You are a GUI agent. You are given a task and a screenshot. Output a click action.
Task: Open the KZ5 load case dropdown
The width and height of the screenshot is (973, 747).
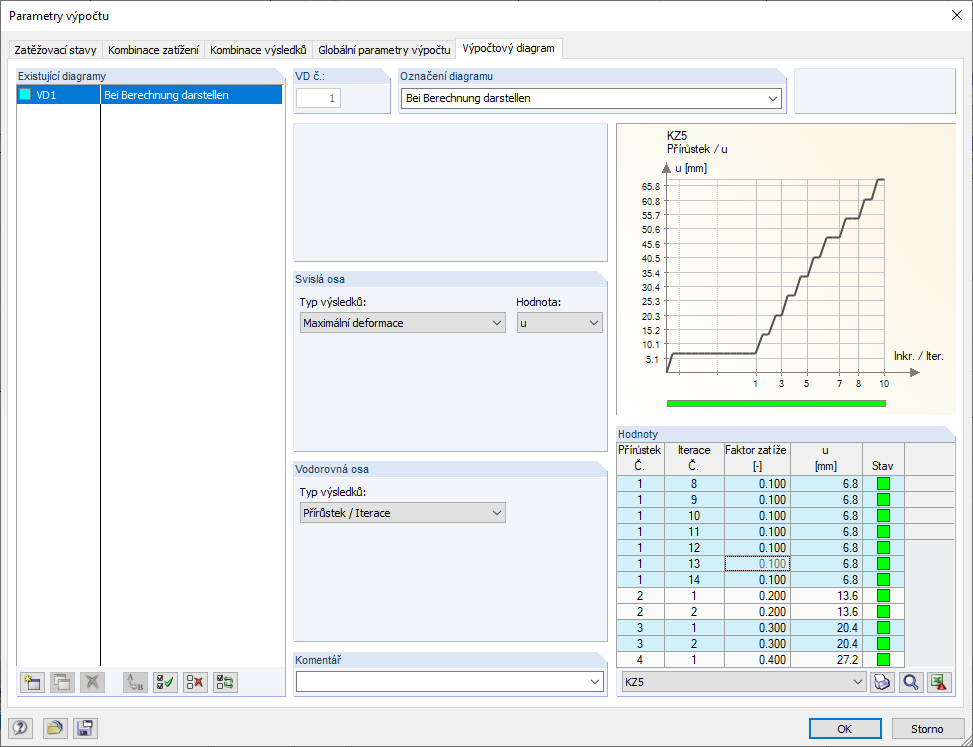(743, 682)
